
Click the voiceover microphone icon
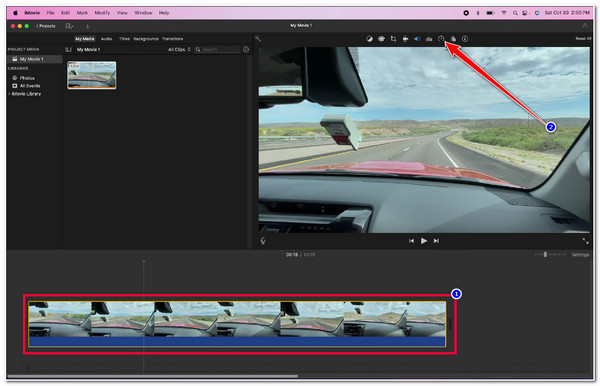point(263,241)
